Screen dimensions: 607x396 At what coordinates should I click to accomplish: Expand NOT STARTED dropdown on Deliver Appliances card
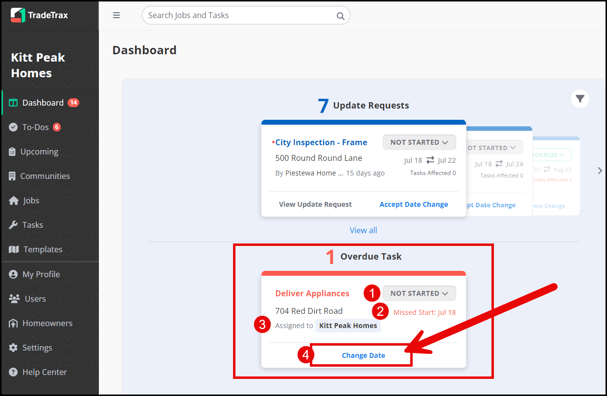[x=419, y=293]
